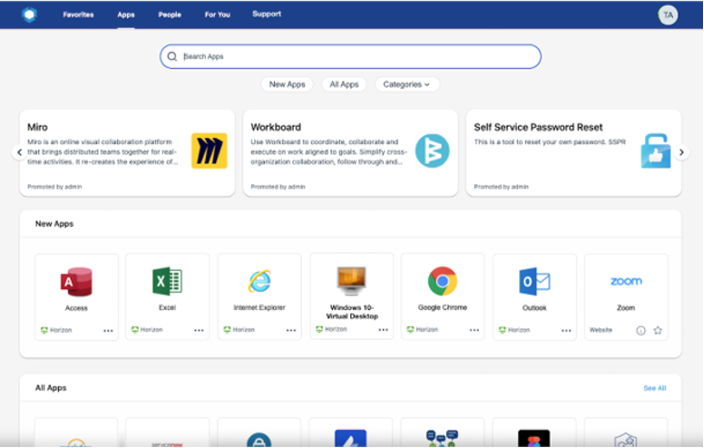Toggle the favorite star on Zoom
704x448 pixels.
pyautogui.click(x=657, y=330)
